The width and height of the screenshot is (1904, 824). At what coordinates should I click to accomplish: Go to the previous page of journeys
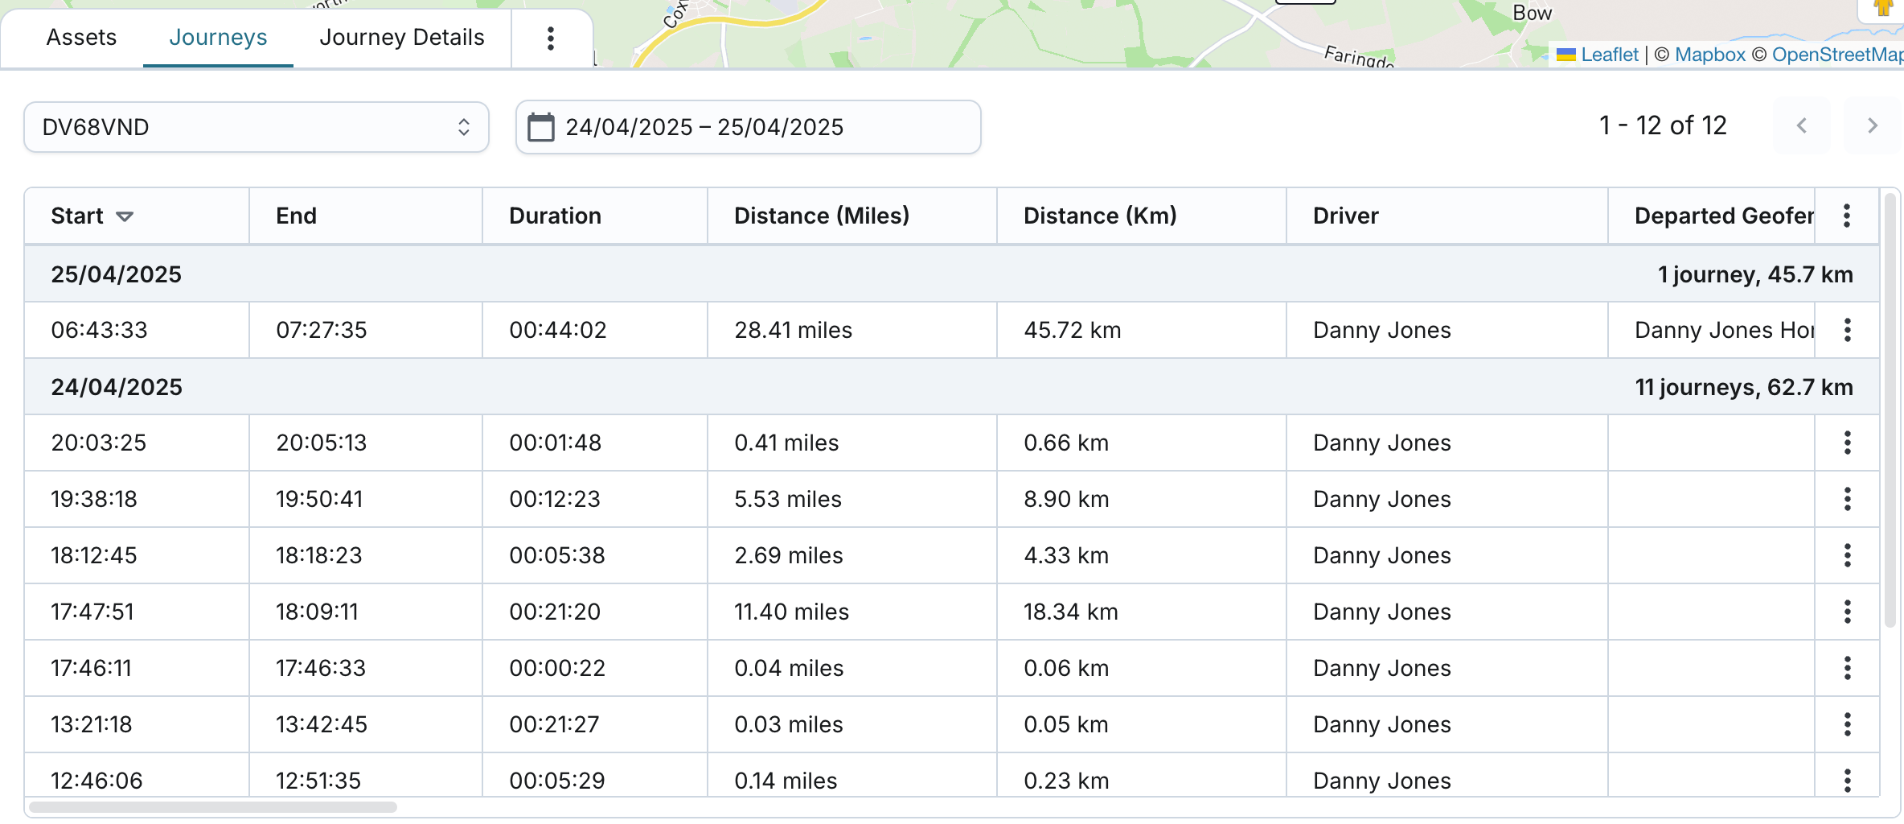click(1802, 126)
